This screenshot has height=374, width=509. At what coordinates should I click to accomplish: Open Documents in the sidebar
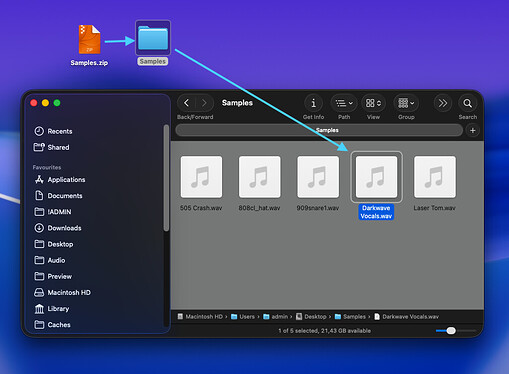(x=58, y=196)
